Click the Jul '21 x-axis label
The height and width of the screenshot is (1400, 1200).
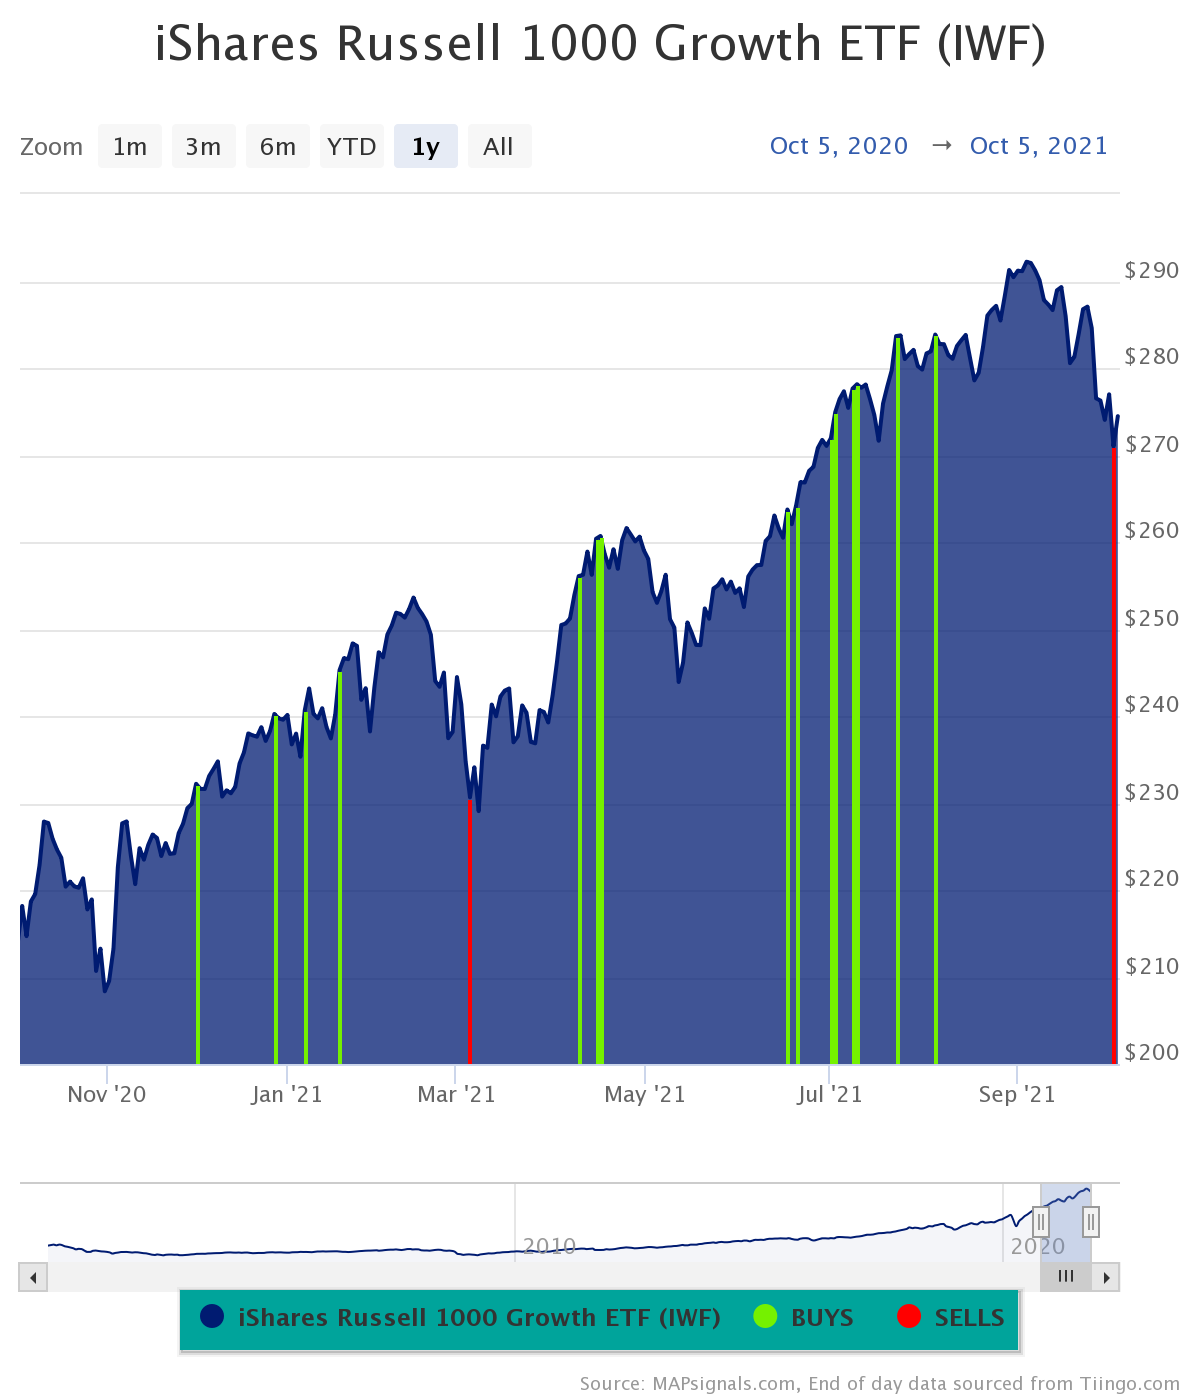(829, 1094)
